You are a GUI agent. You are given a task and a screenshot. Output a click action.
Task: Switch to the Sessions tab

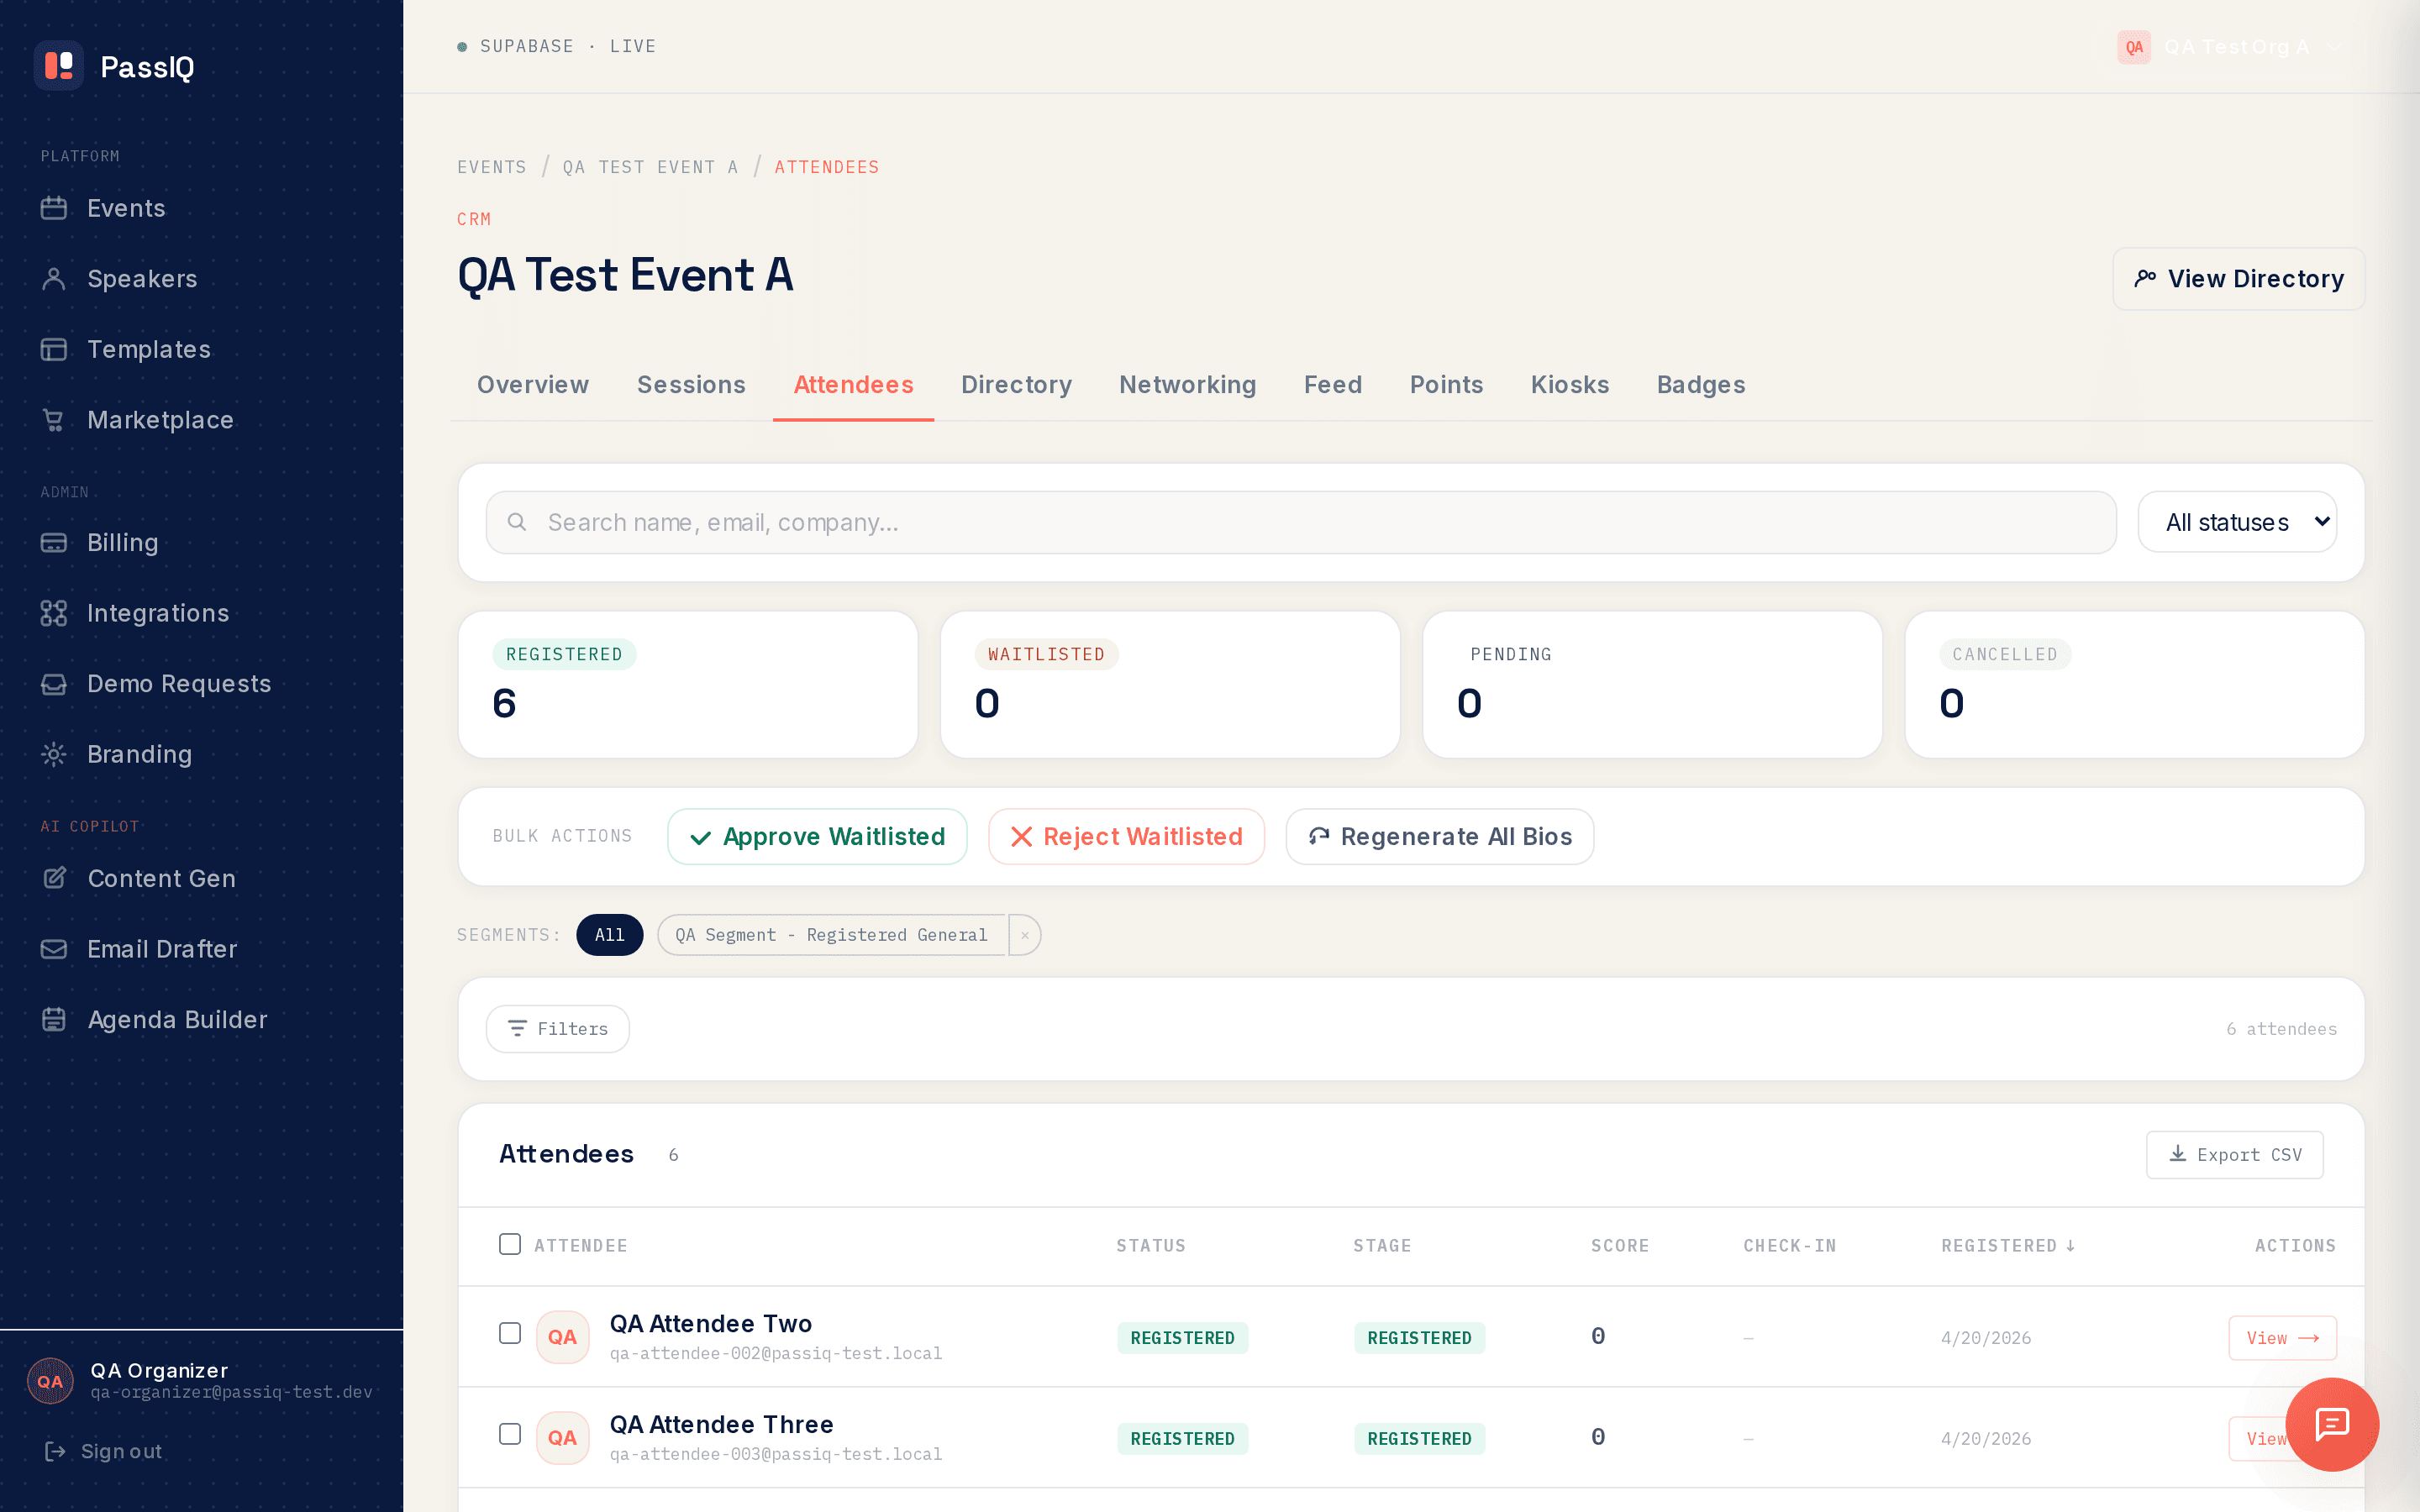(691, 385)
